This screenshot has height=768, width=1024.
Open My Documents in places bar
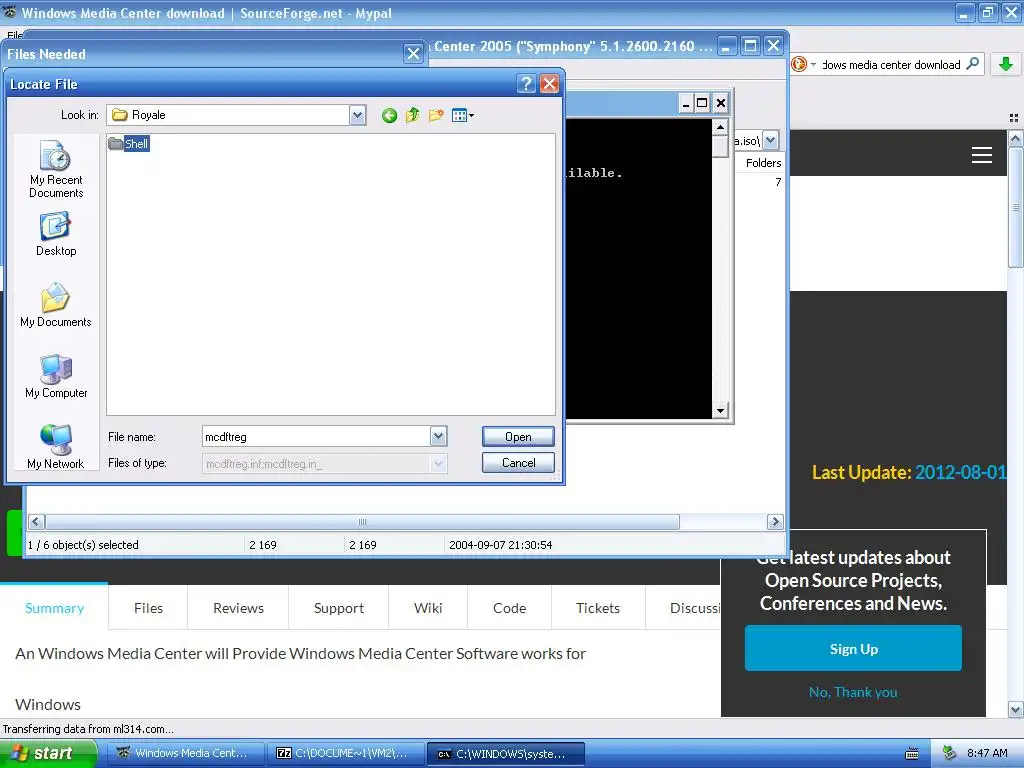pos(56,305)
